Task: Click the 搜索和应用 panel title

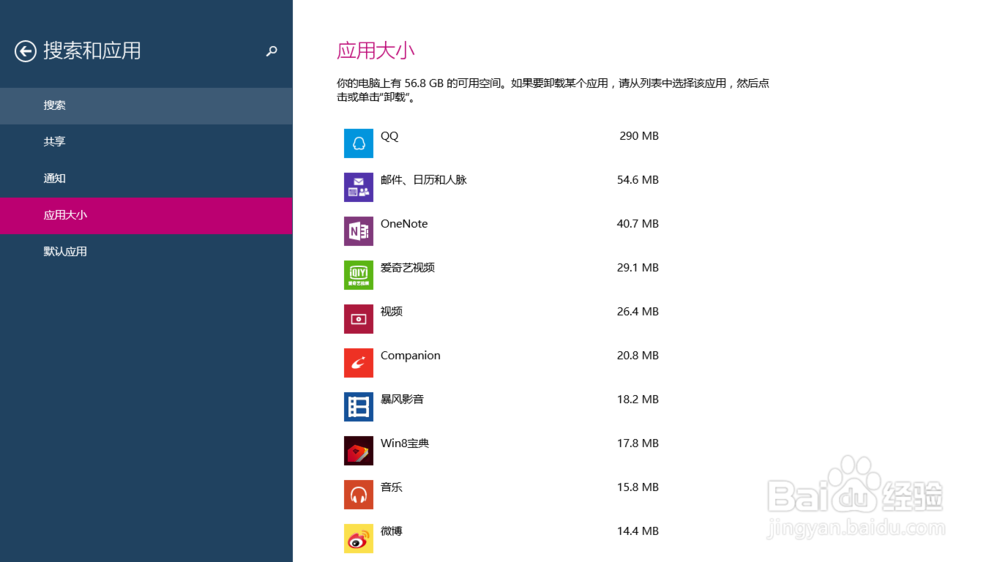Action: click(92, 51)
